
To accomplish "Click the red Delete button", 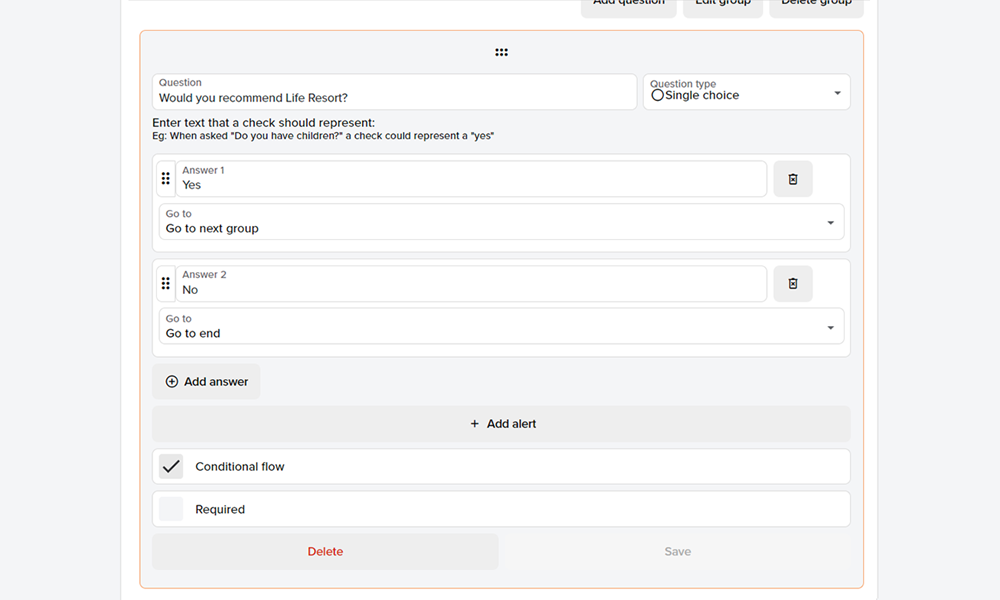I will pyautogui.click(x=325, y=552).
